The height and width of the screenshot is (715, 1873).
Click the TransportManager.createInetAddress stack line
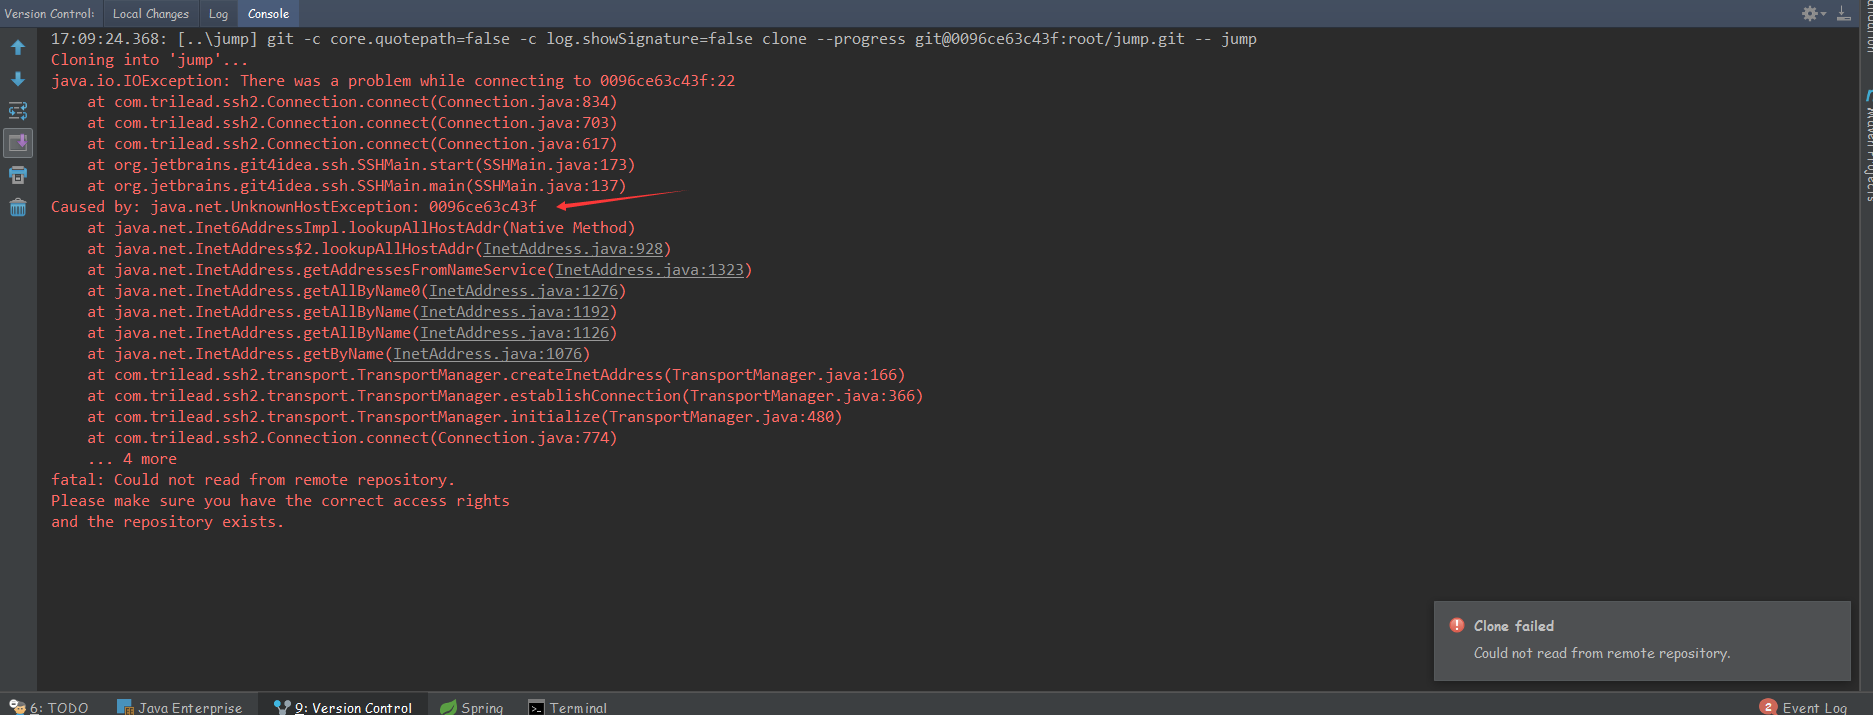click(496, 375)
